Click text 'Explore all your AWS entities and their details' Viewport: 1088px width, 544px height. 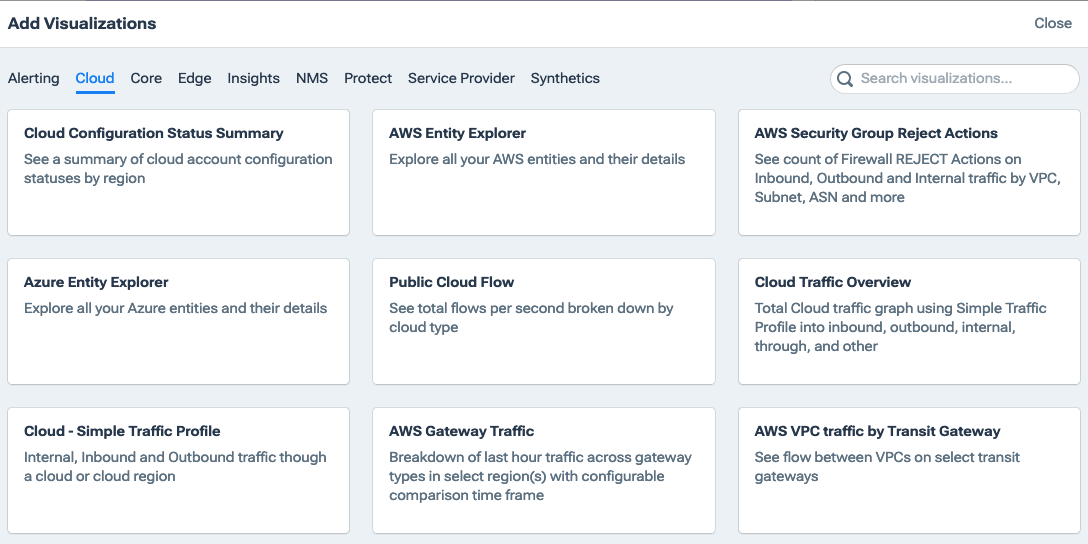click(x=537, y=159)
